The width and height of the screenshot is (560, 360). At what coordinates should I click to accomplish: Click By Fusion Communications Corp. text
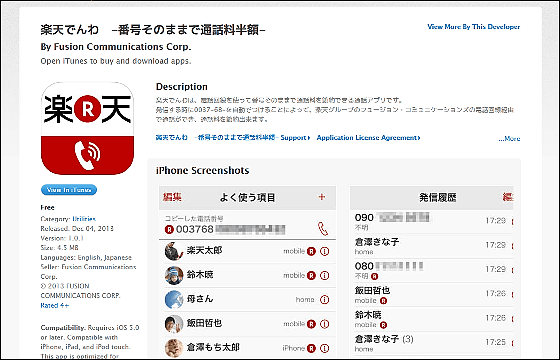(x=116, y=47)
